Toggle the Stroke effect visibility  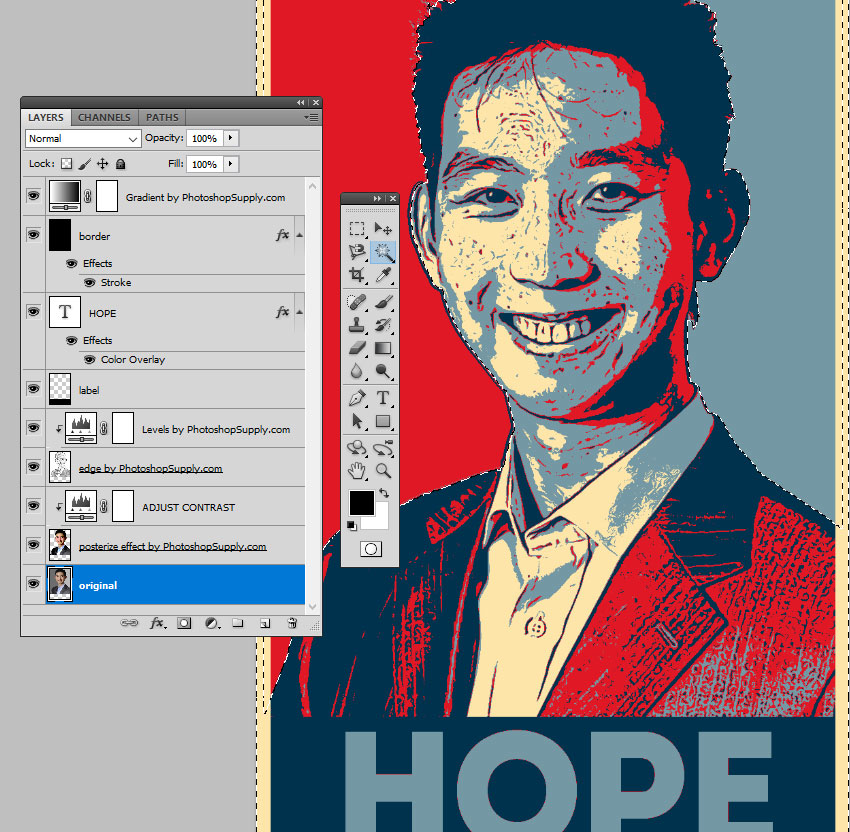(89, 282)
